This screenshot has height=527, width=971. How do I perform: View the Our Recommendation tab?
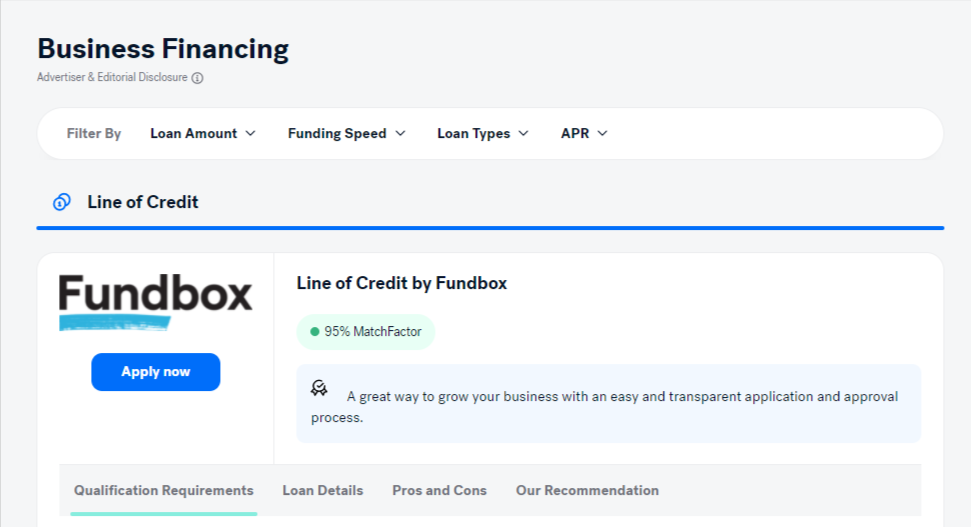pos(587,490)
